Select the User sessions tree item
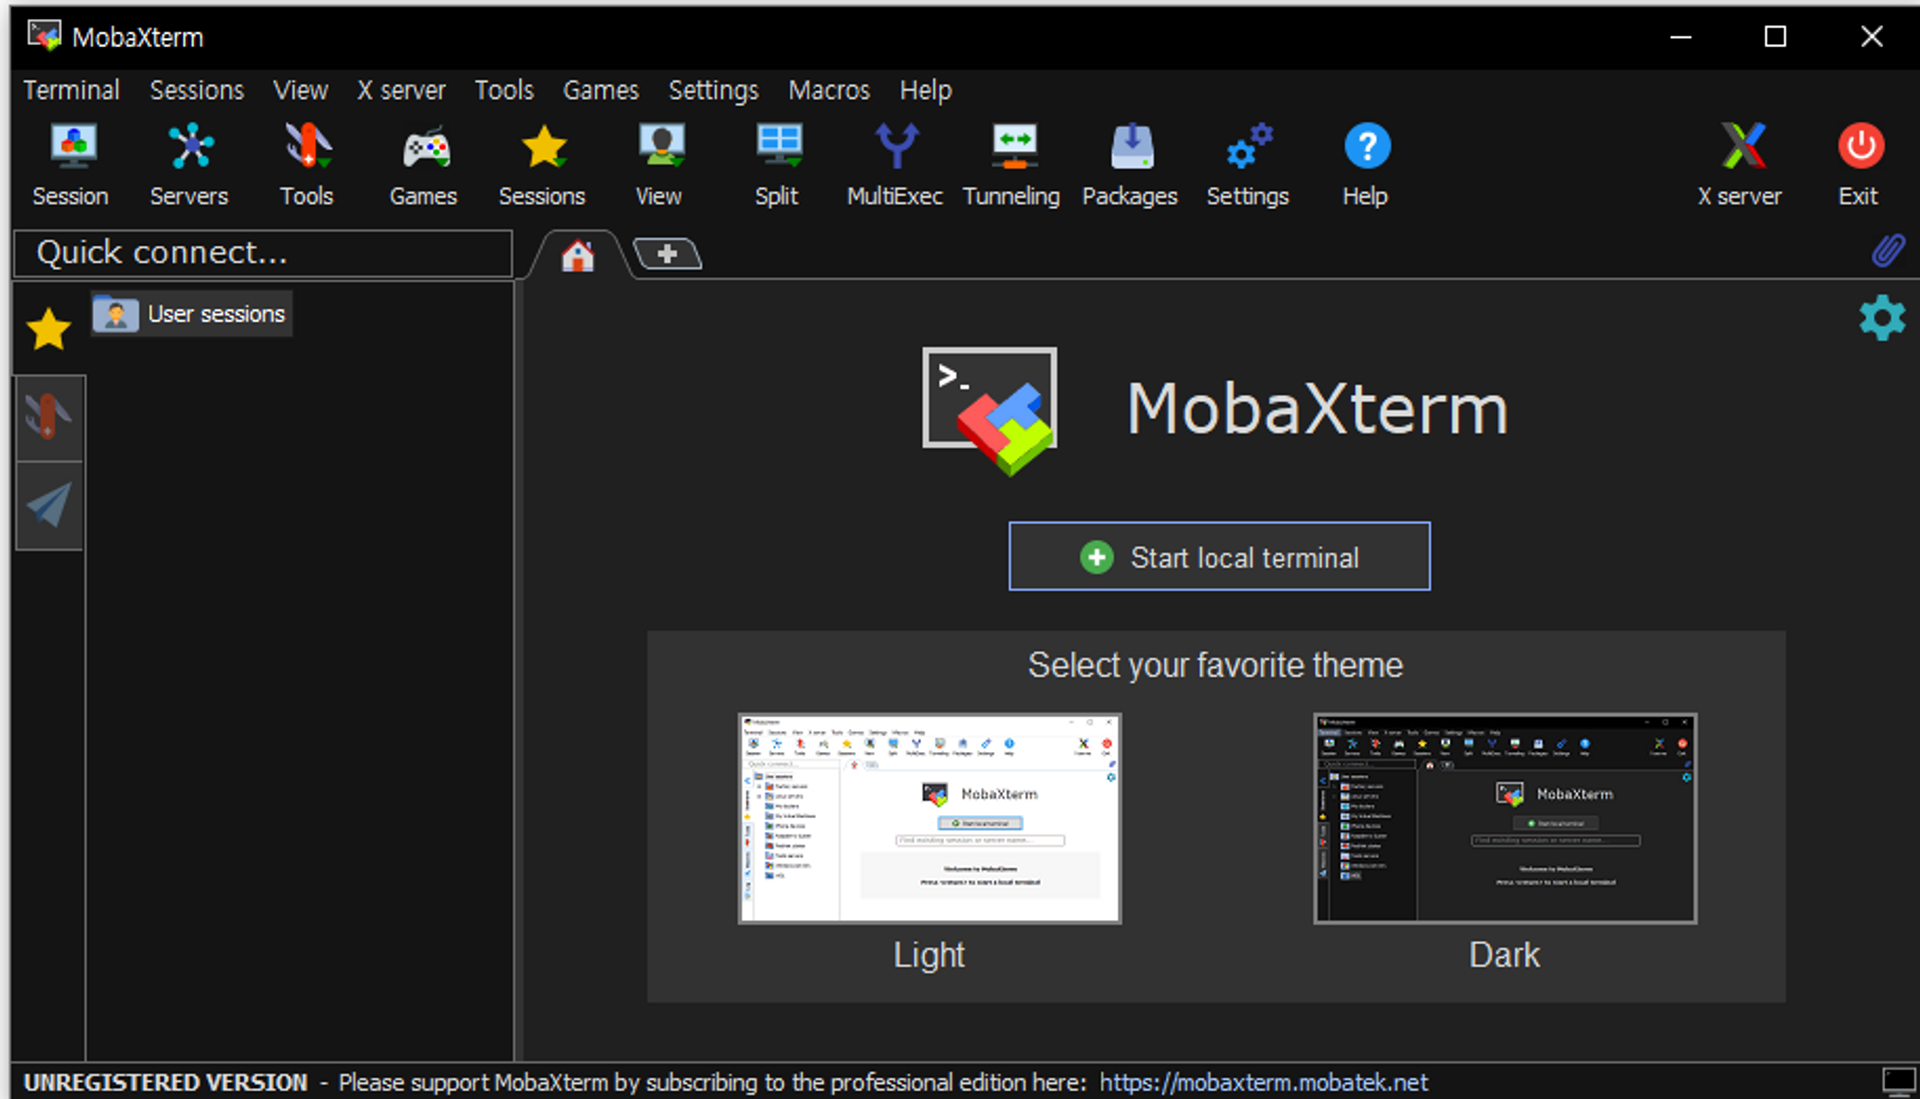1920x1099 pixels. [x=192, y=314]
